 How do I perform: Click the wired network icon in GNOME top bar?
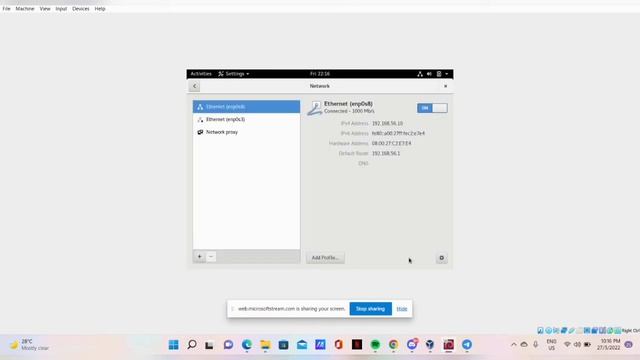tap(420, 74)
